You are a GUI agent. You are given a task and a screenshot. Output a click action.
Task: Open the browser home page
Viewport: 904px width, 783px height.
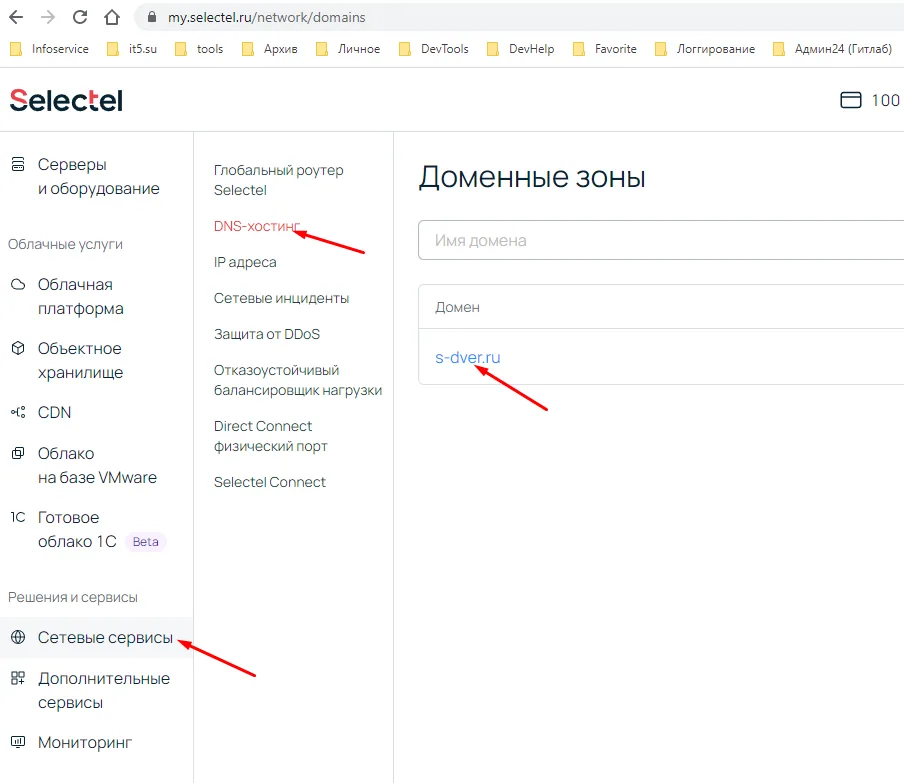click(x=112, y=17)
